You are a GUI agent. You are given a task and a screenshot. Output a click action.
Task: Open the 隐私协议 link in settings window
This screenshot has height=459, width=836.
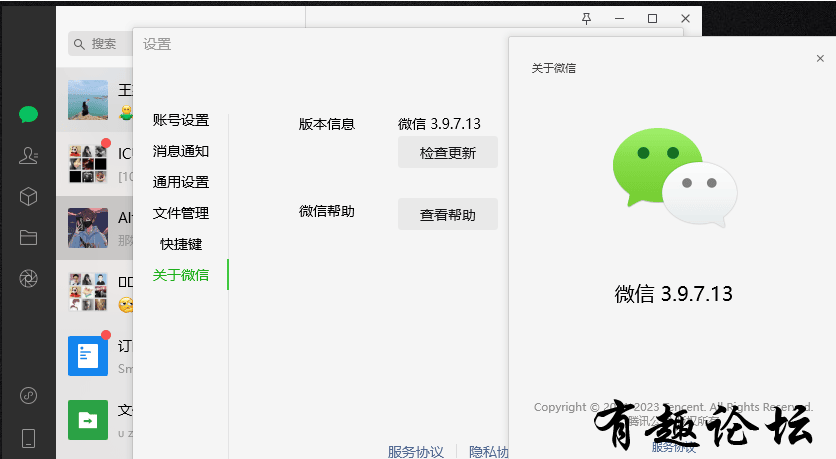click(x=489, y=452)
